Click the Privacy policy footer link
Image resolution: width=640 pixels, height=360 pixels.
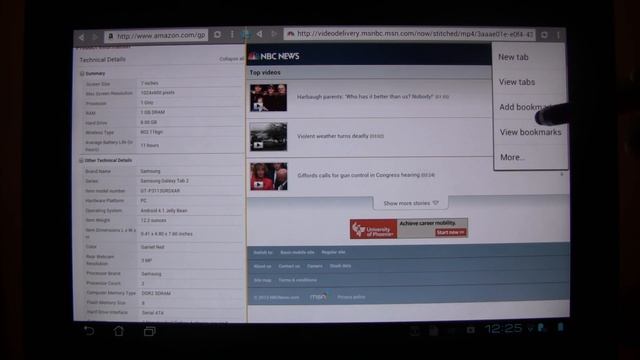pyautogui.click(x=351, y=297)
